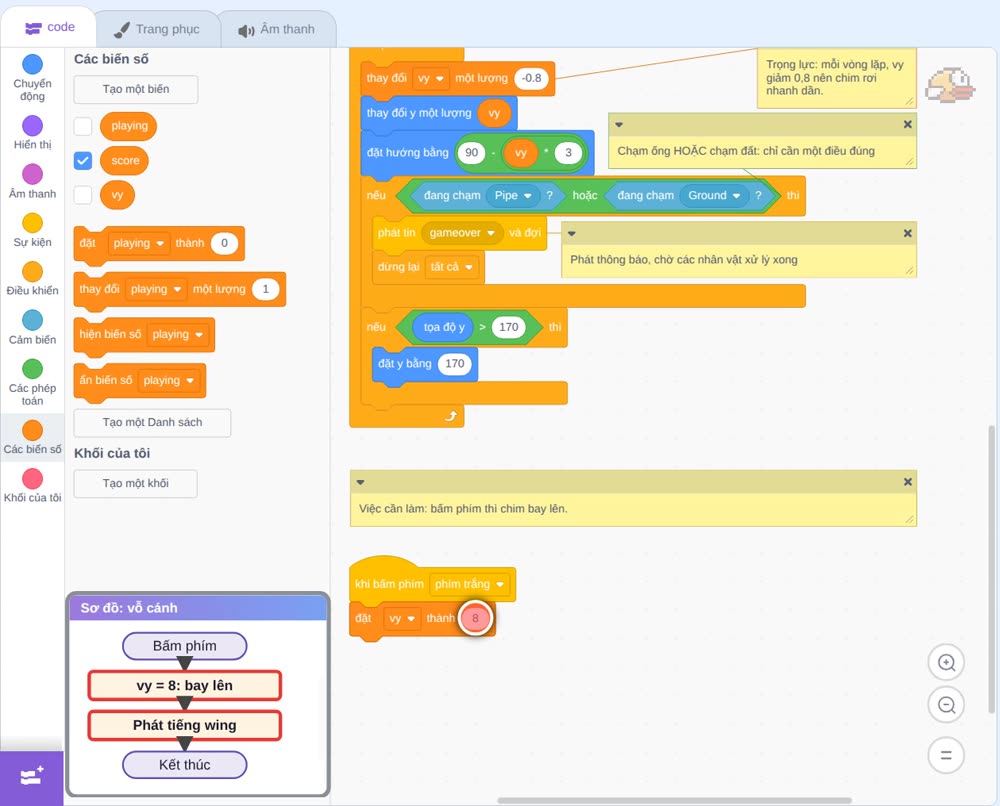Open the 'phím trắng' key dropdown
Image resolution: width=1000 pixels, height=806 pixels.
(469, 584)
